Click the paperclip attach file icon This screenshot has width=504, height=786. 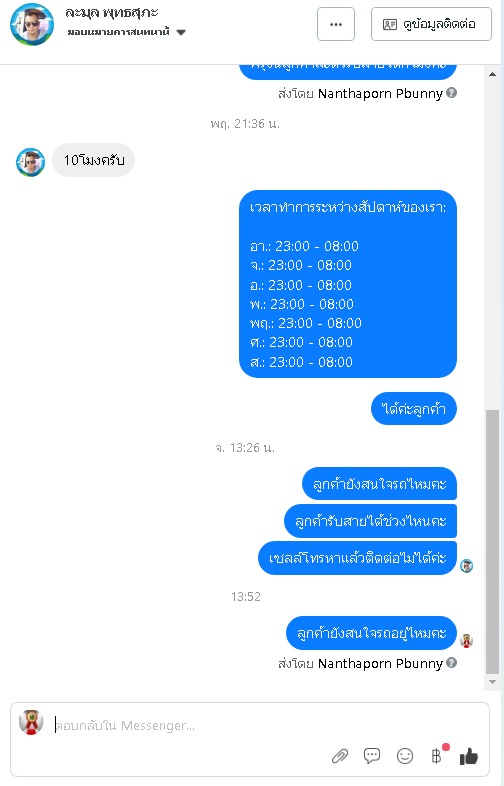tap(340, 755)
